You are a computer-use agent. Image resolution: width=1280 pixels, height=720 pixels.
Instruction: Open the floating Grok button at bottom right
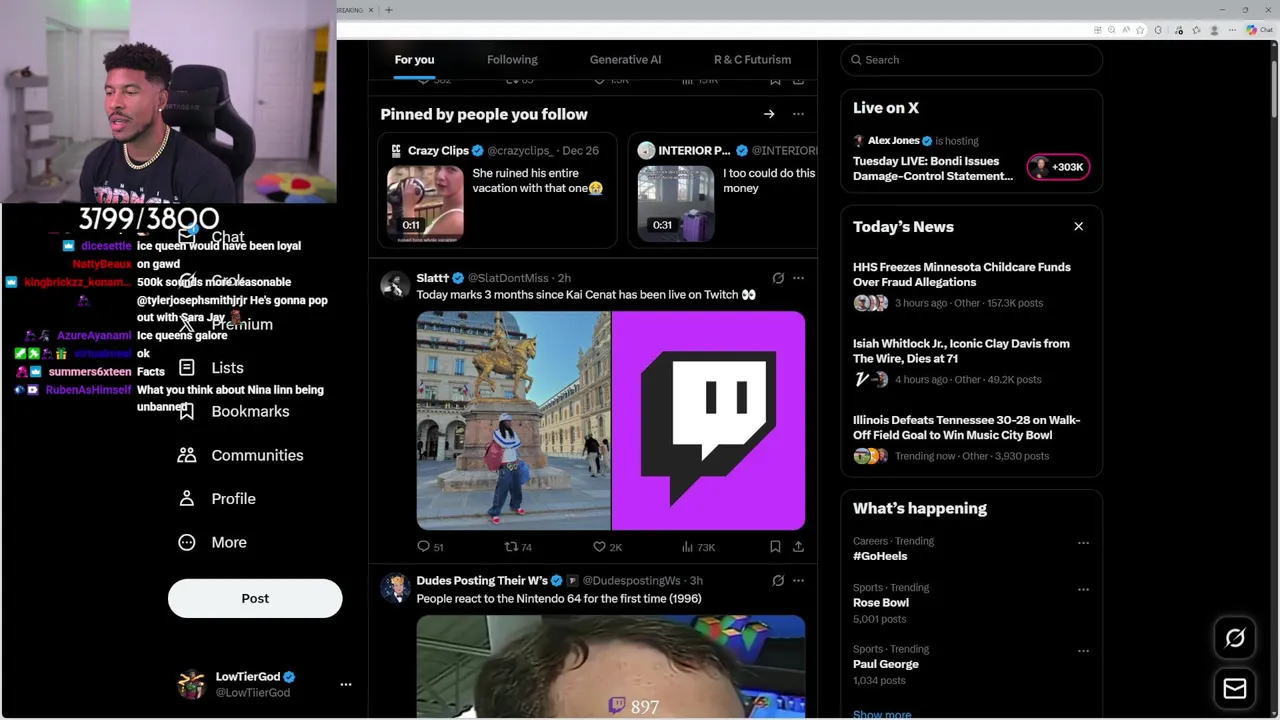1235,638
